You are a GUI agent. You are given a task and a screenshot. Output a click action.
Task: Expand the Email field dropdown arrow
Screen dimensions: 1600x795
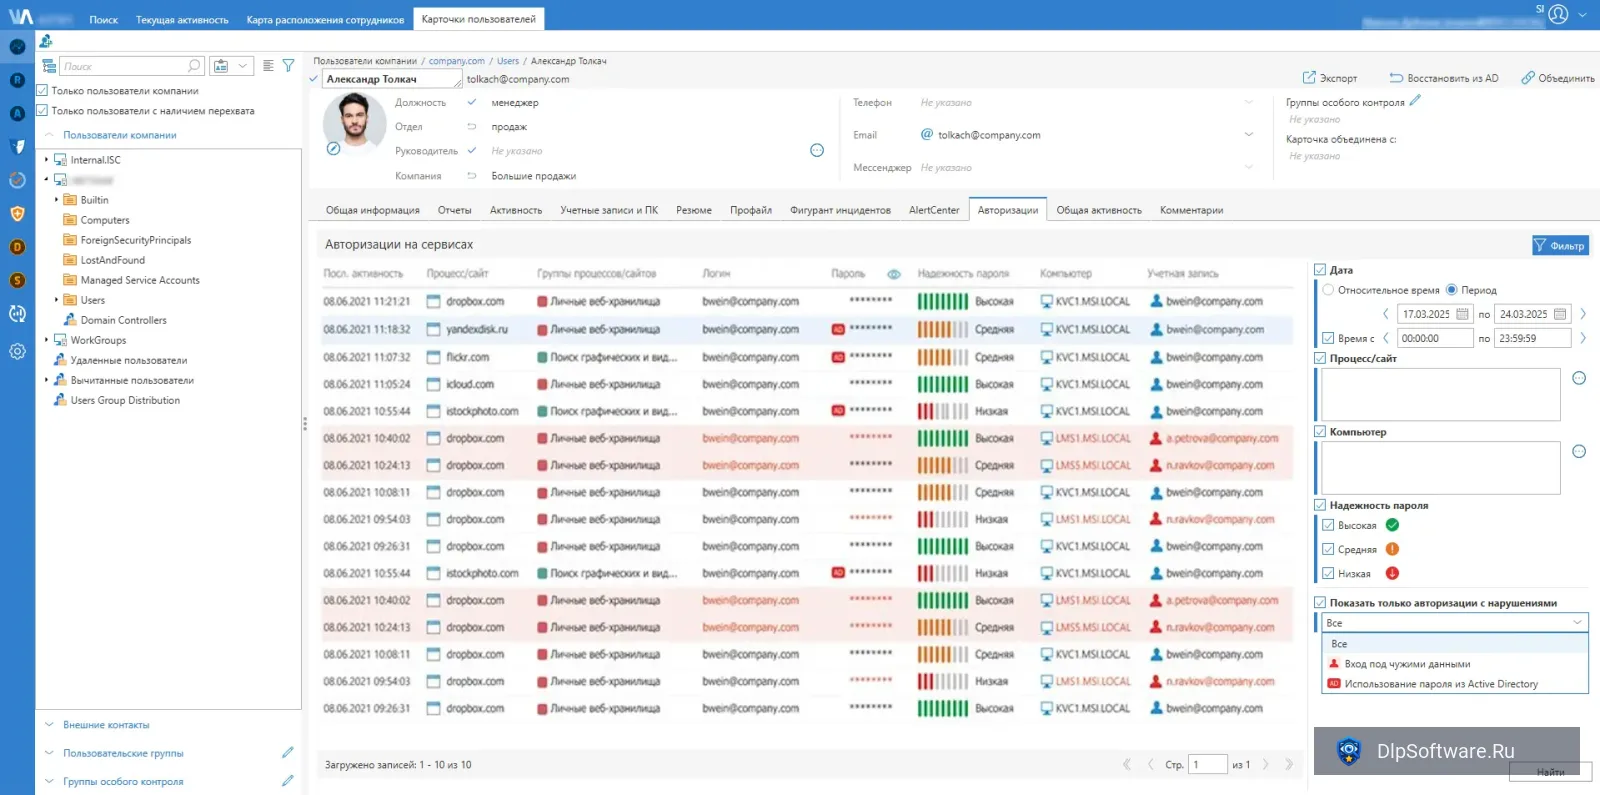(1248, 134)
